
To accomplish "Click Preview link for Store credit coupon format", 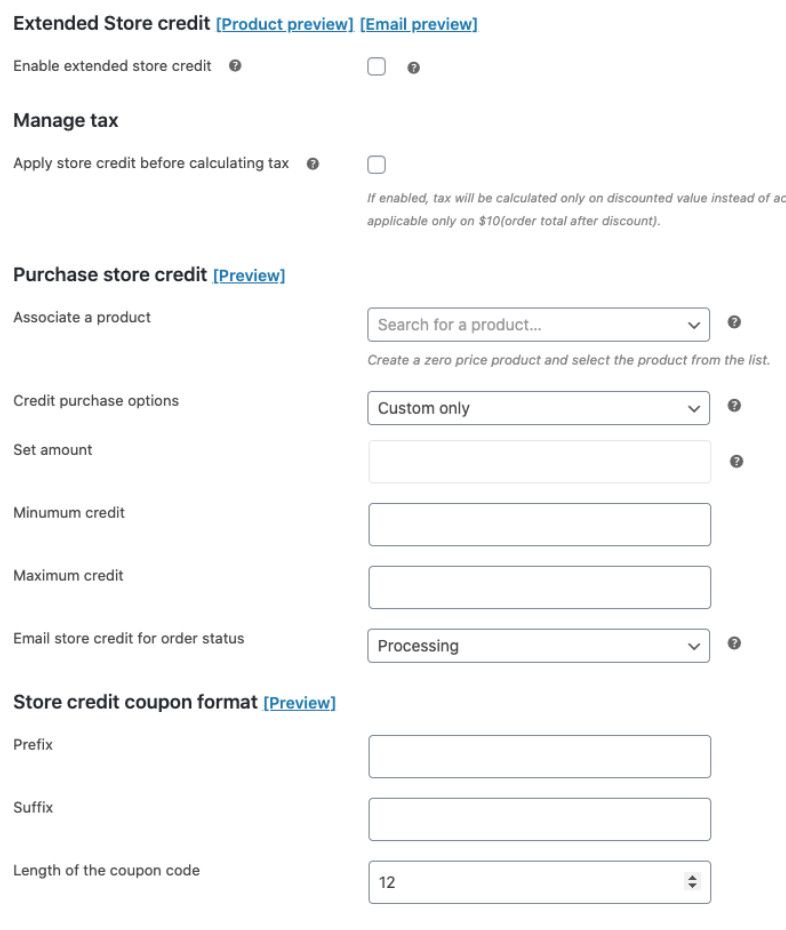I will (299, 703).
